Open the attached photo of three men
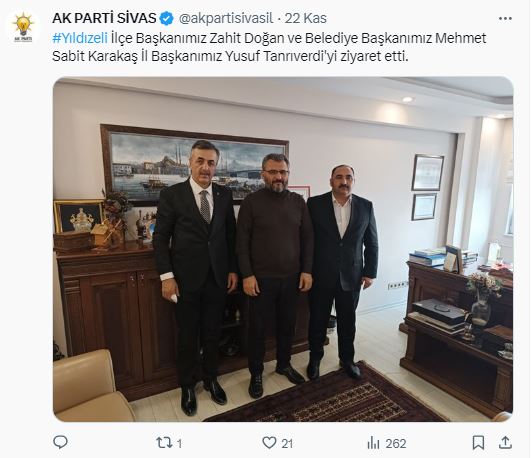The image size is (532, 458). click(283, 249)
